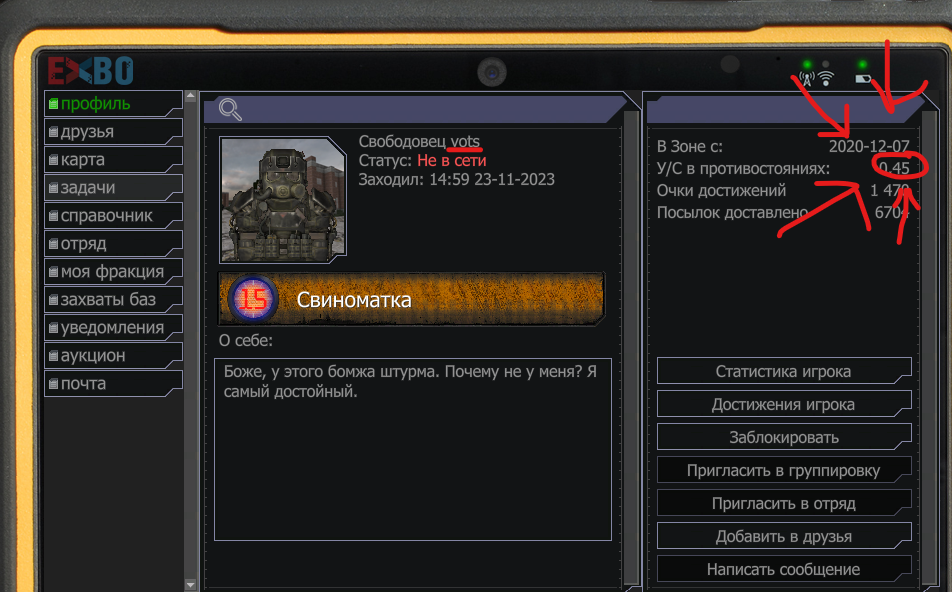Open the профиль menu section
This screenshot has width=952, height=592.
click(x=114, y=104)
